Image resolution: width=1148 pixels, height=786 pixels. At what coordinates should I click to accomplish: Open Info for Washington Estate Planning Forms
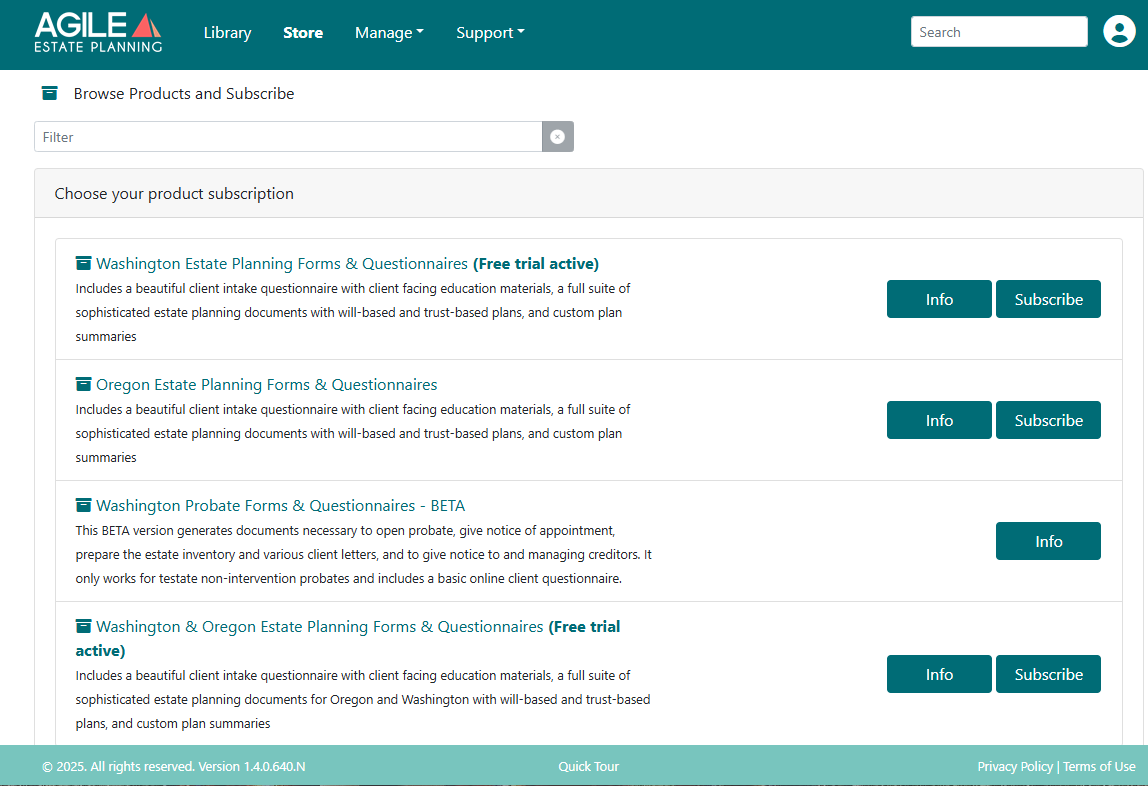(x=939, y=299)
